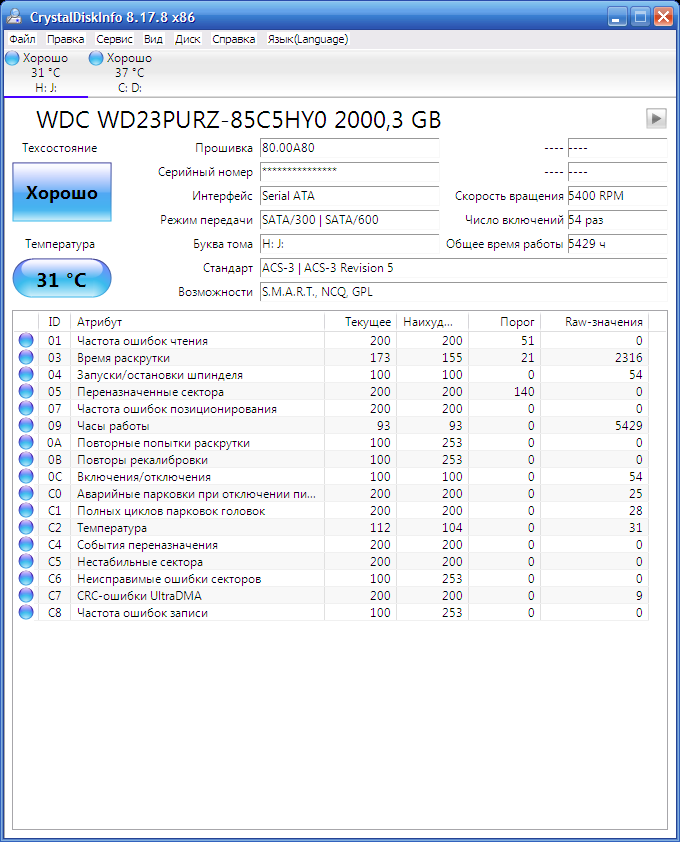This screenshot has height=842, width=680.
Task: Click the CrystalDiskInfo app icon in title bar
Action: point(14,15)
